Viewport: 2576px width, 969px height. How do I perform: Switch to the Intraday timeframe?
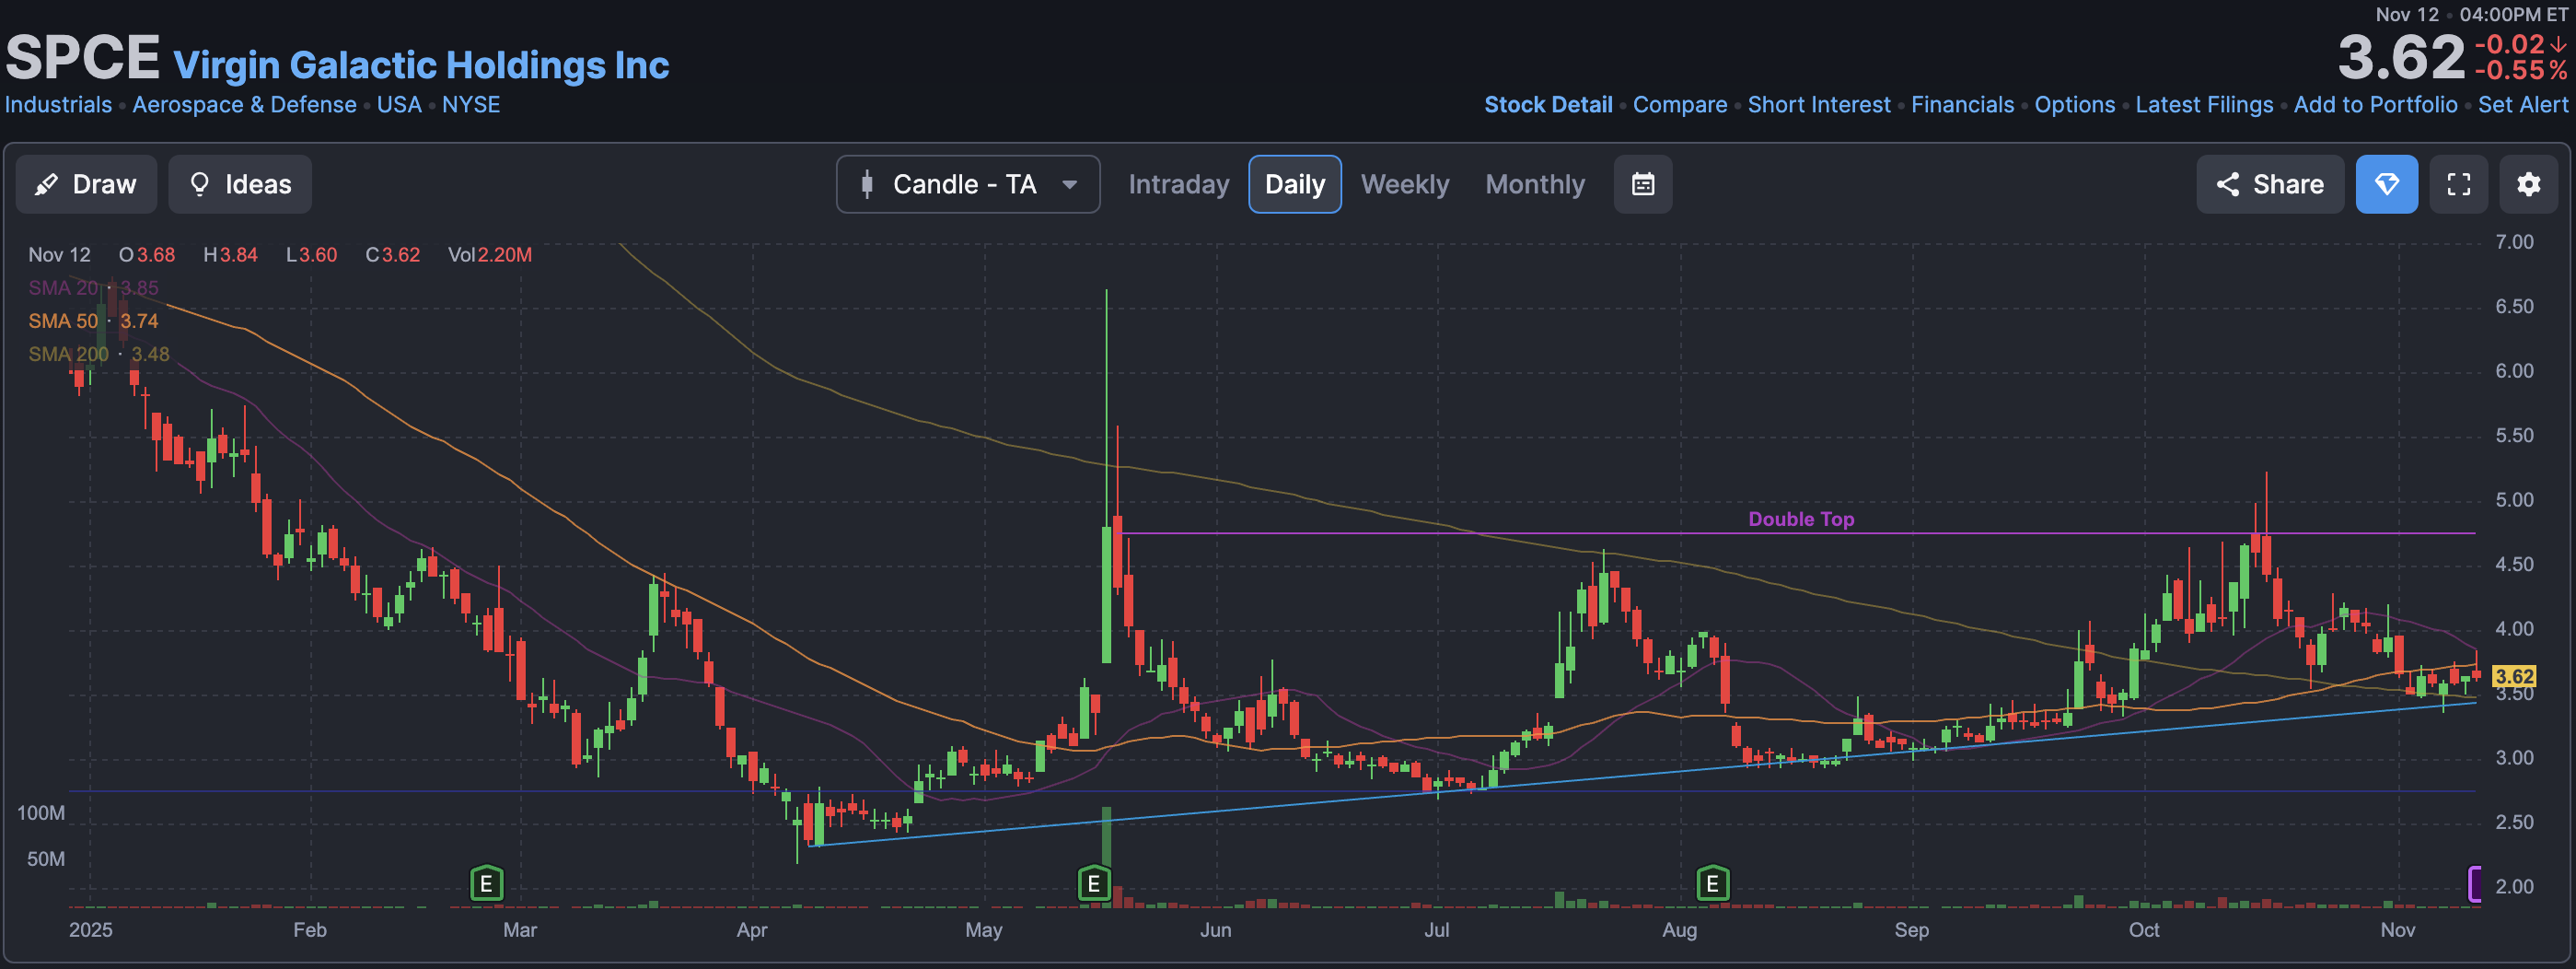point(1178,184)
